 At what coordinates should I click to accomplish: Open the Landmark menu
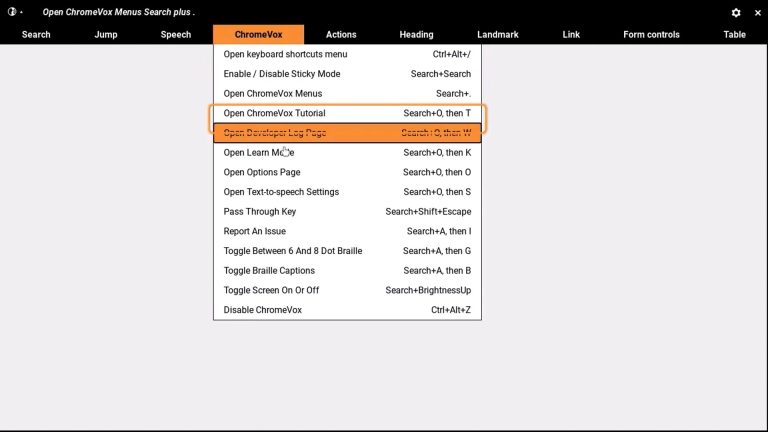(498, 35)
